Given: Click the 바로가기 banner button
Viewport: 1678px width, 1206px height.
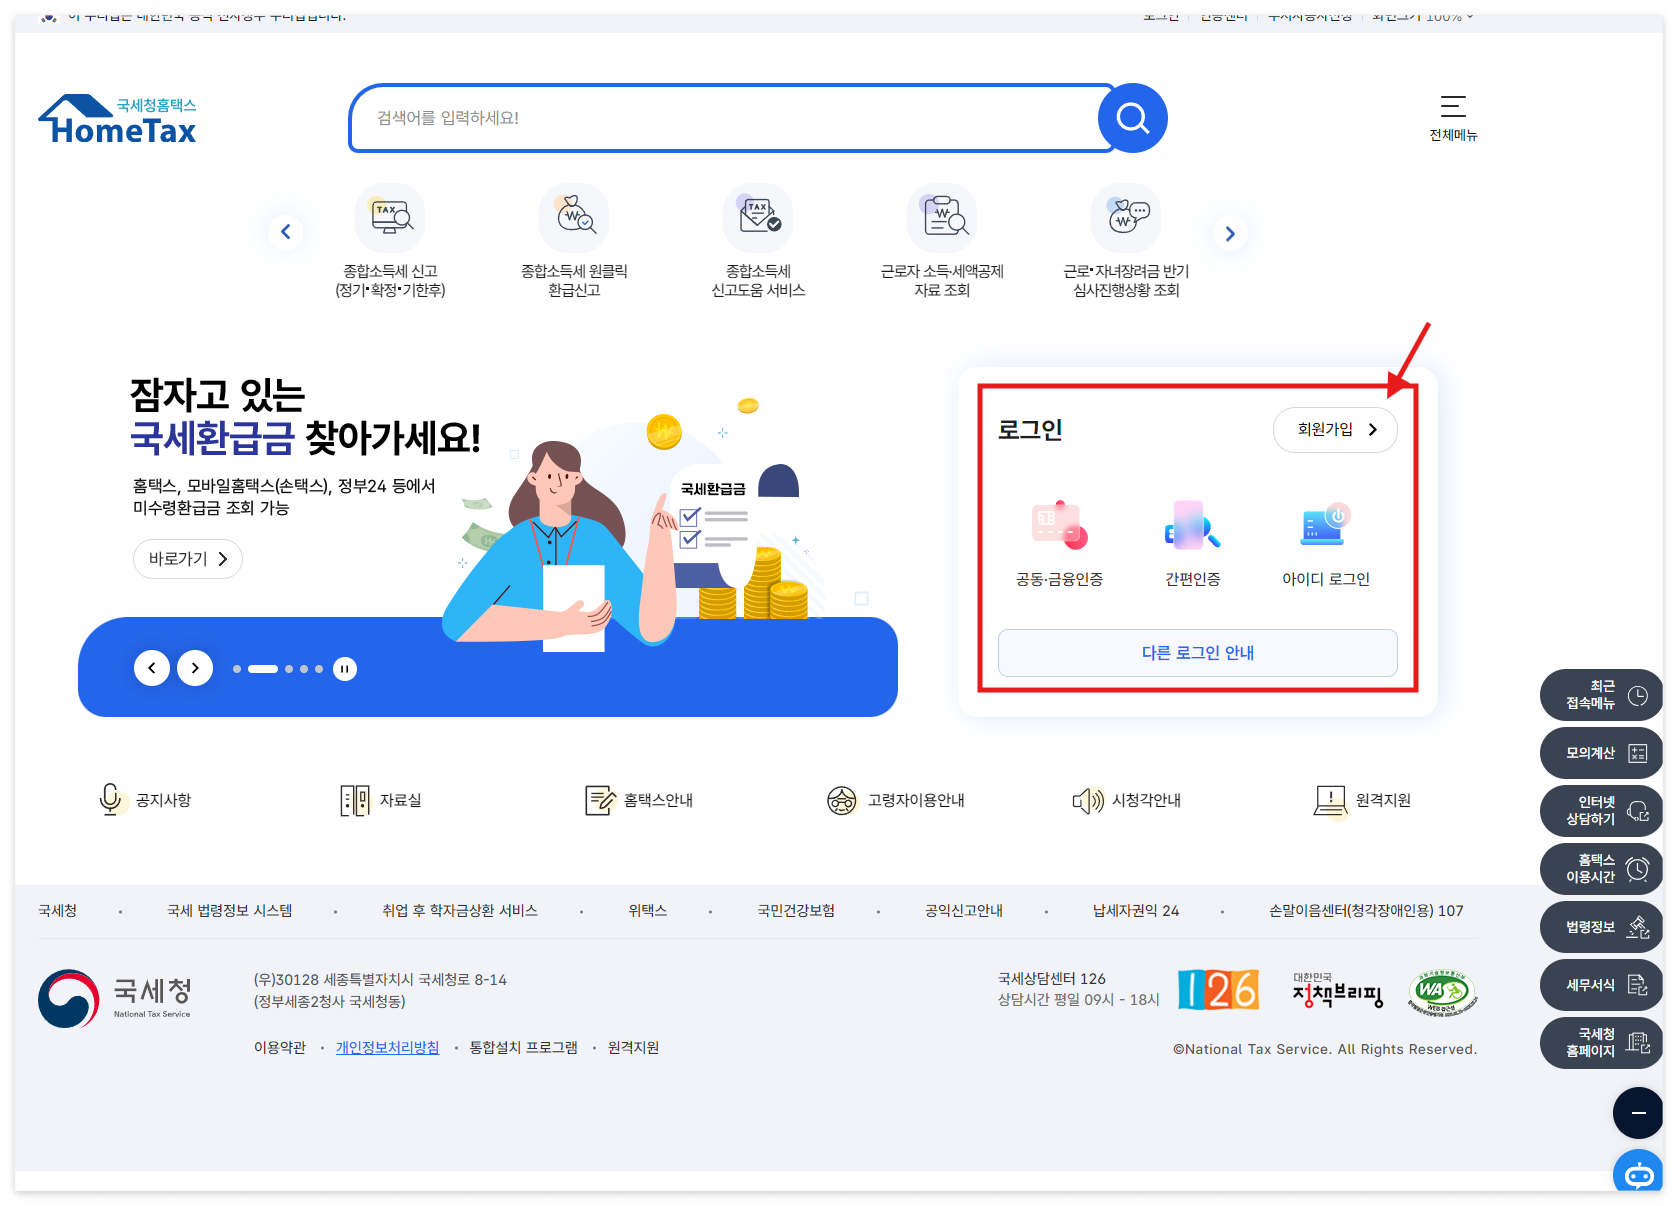Looking at the screenshot, I should pyautogui.click(x=188, y=559).
